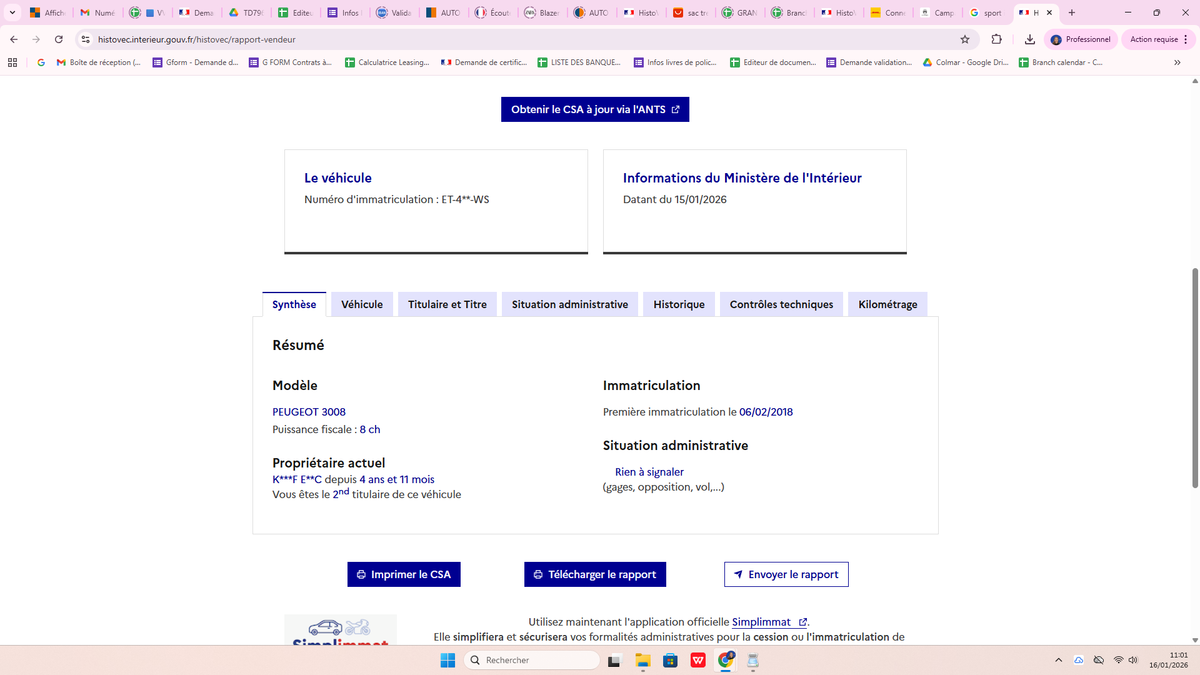Switch to the Google sport browser tab
1200x675 pixels.
pyautogui.click(x=986, y=13)
